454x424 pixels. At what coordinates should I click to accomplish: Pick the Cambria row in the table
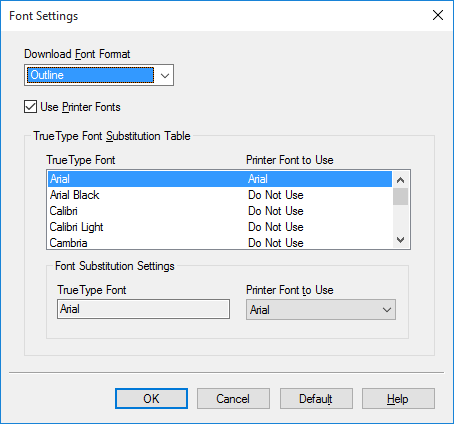(220, 242)
